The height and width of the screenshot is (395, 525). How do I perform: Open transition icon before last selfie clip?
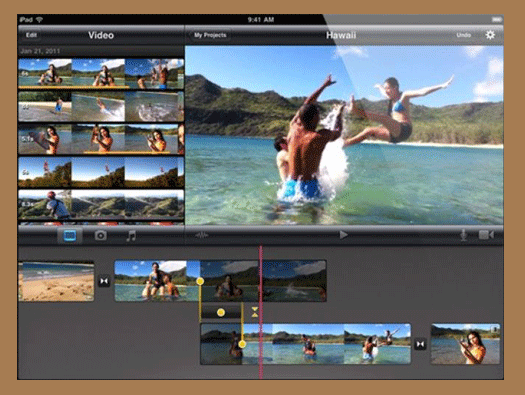pos(420,344)
